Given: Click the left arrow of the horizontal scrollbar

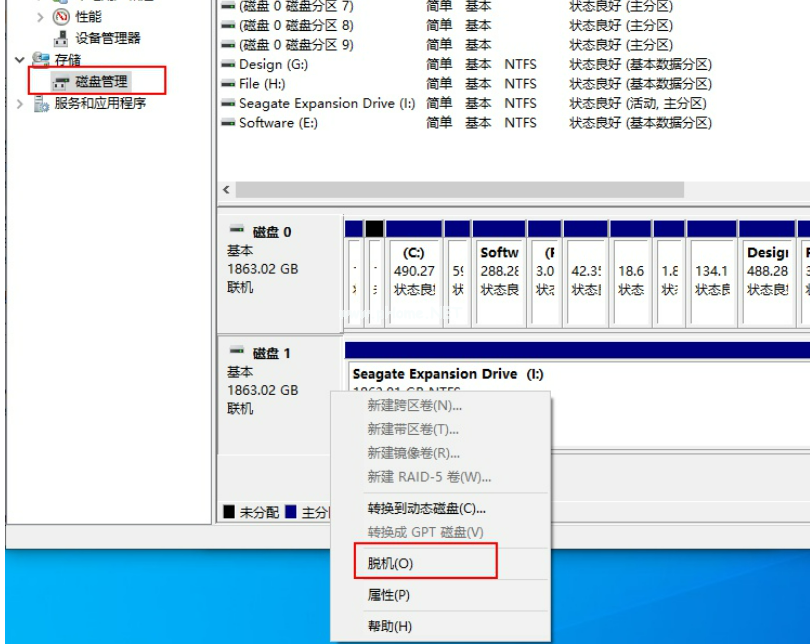Looking at the screenshot, I should tap(227, 190).
